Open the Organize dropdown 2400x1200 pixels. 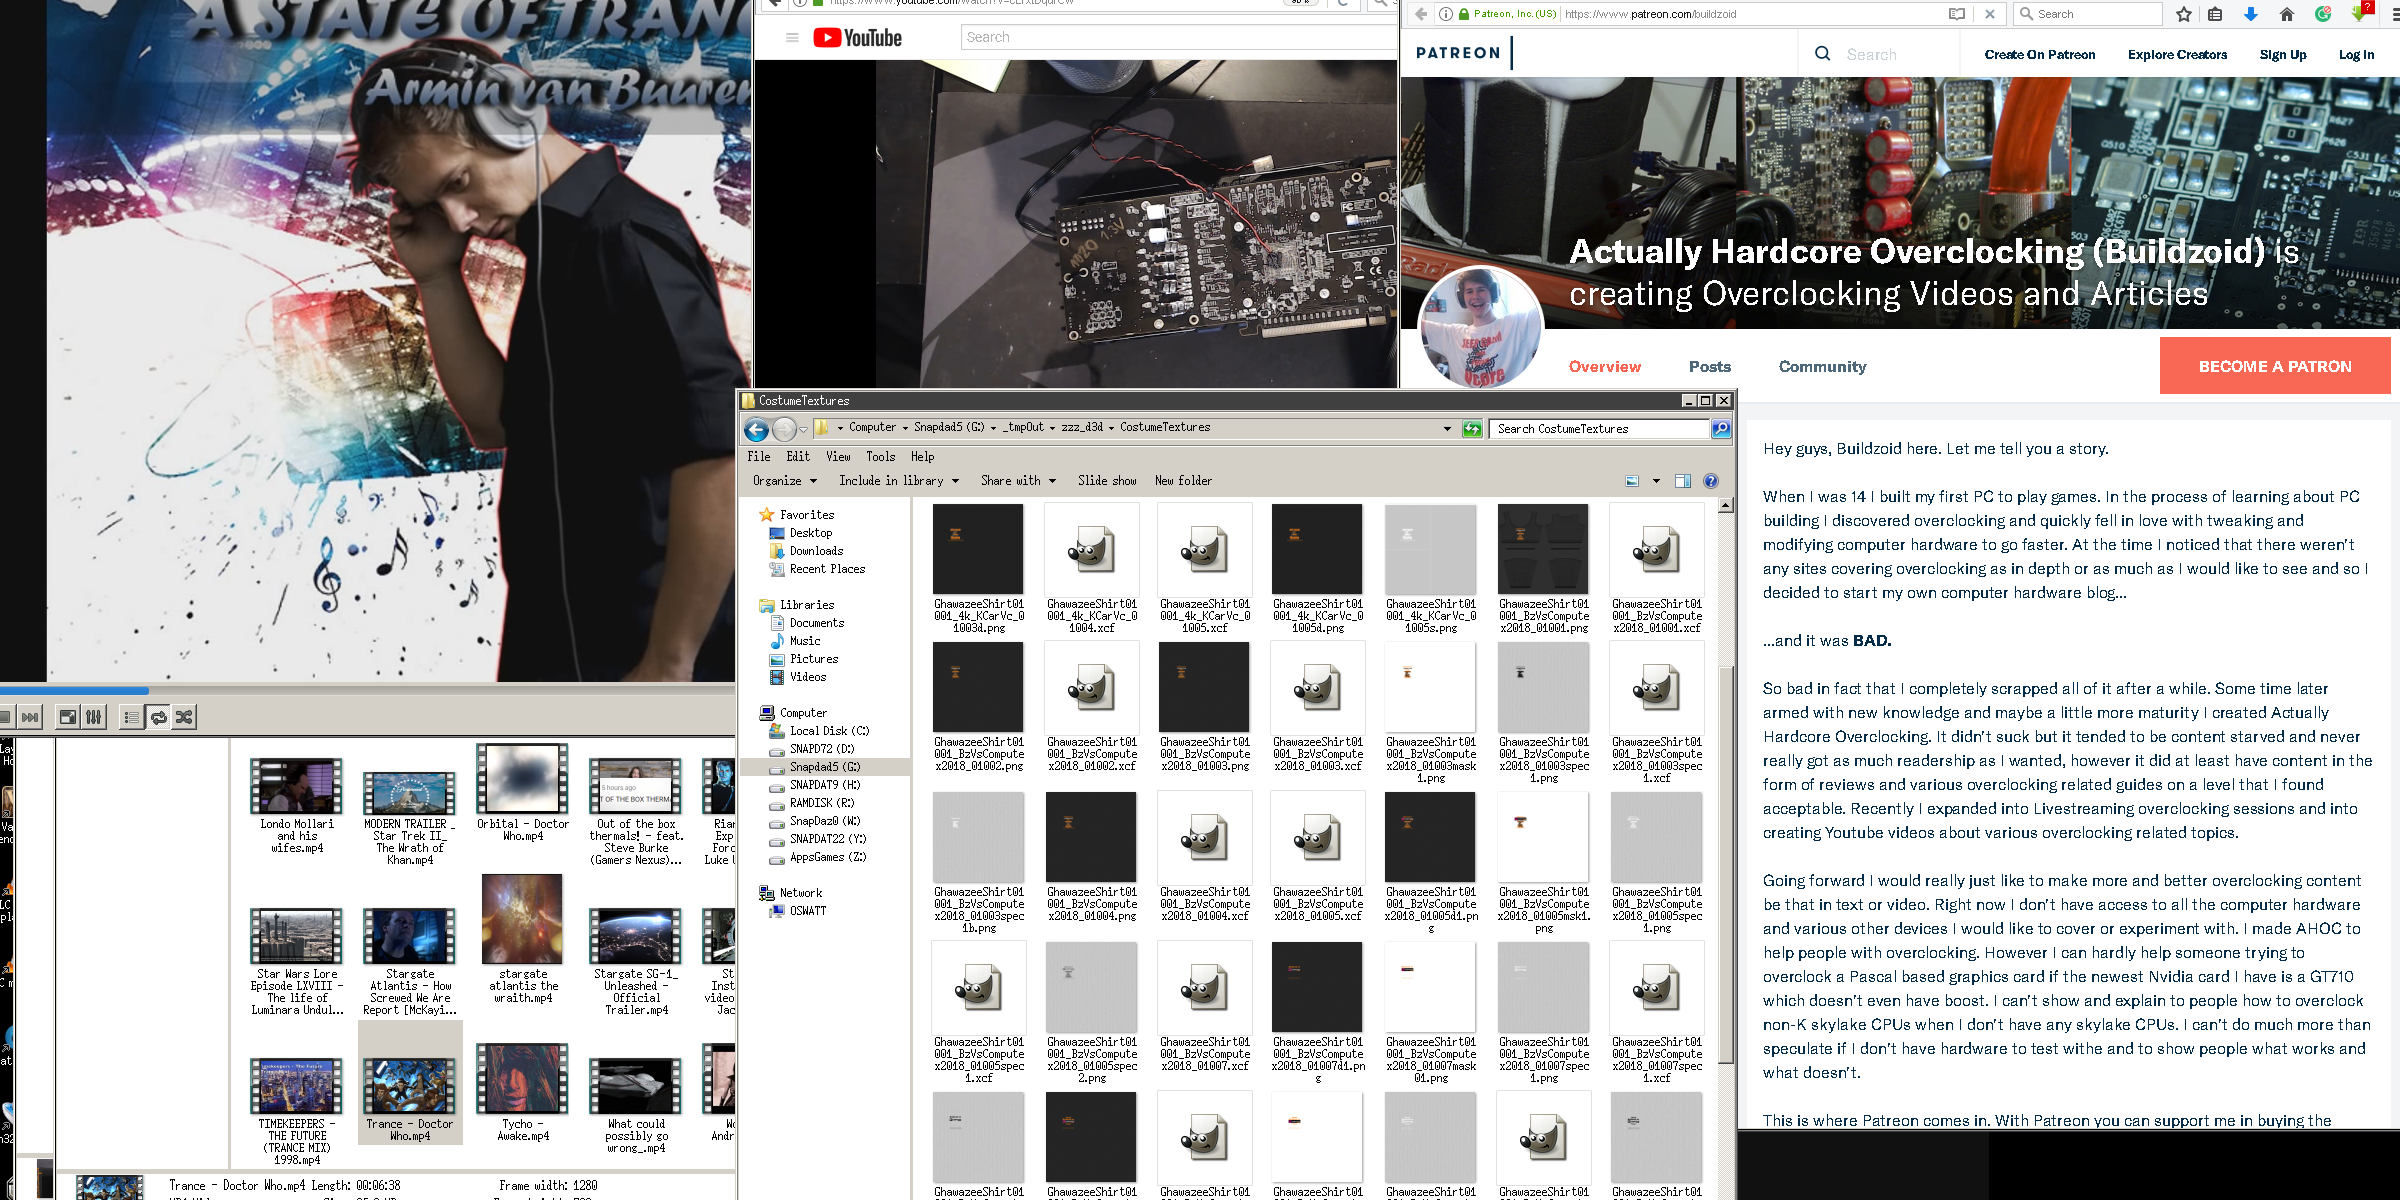point(784,481)
